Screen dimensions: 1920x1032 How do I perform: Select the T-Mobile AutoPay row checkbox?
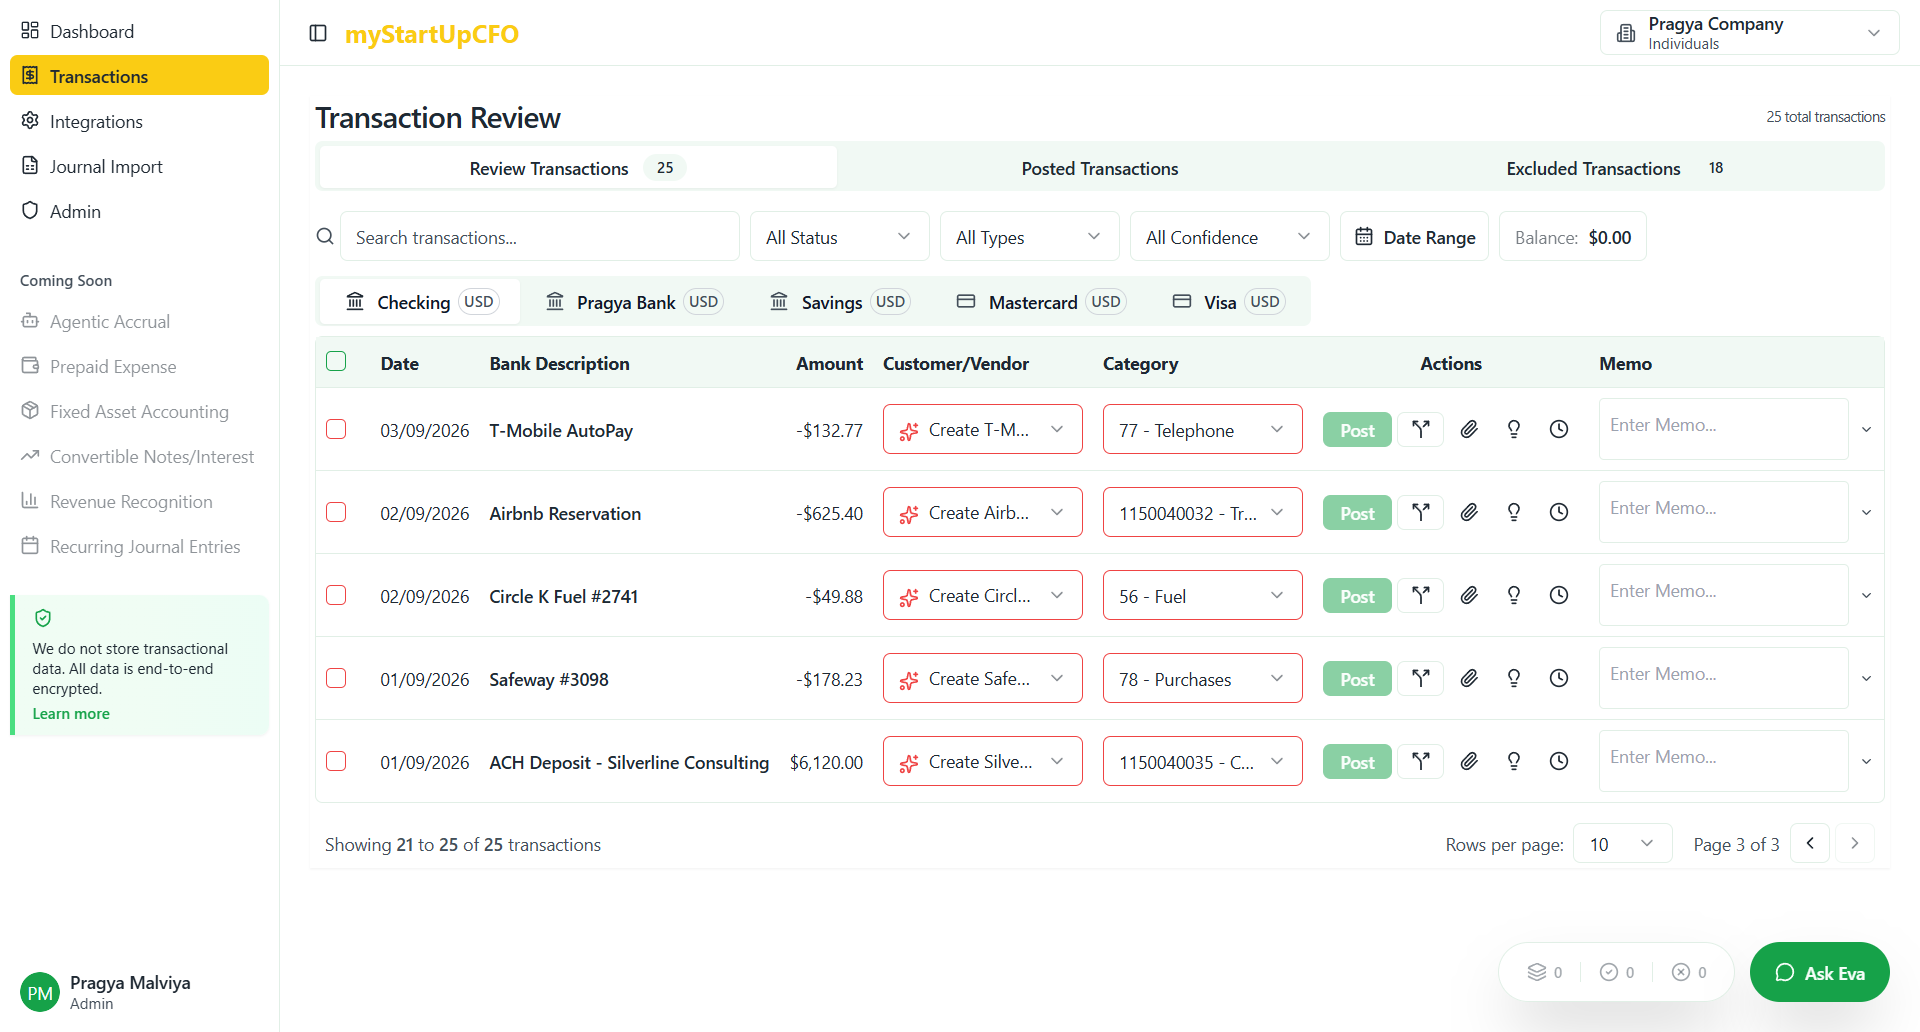click(x=336, y=429)
